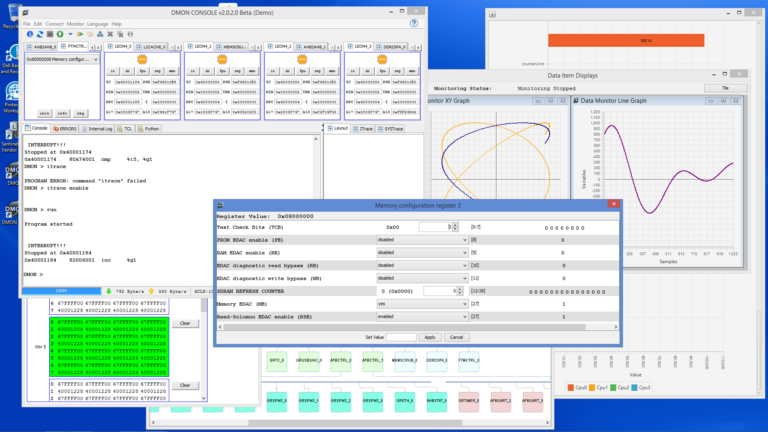This screenshot has height=432, width=768.
Task: Click the green download arrow status icon
Action: pyautogui.click(x=109, y=291)
